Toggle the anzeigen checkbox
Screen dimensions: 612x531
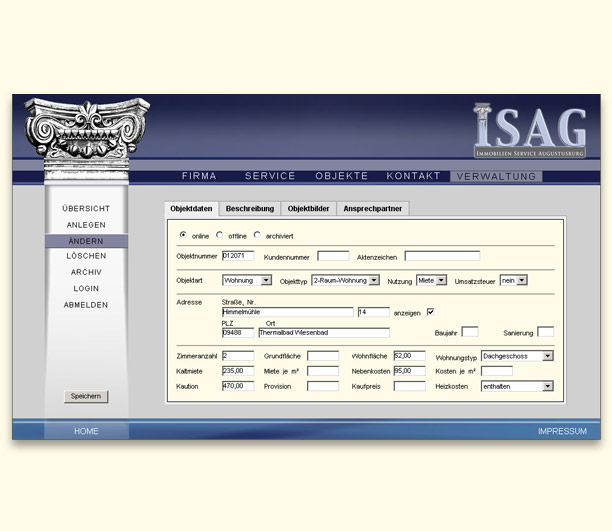pyautogui.click(x=431, y=312)
